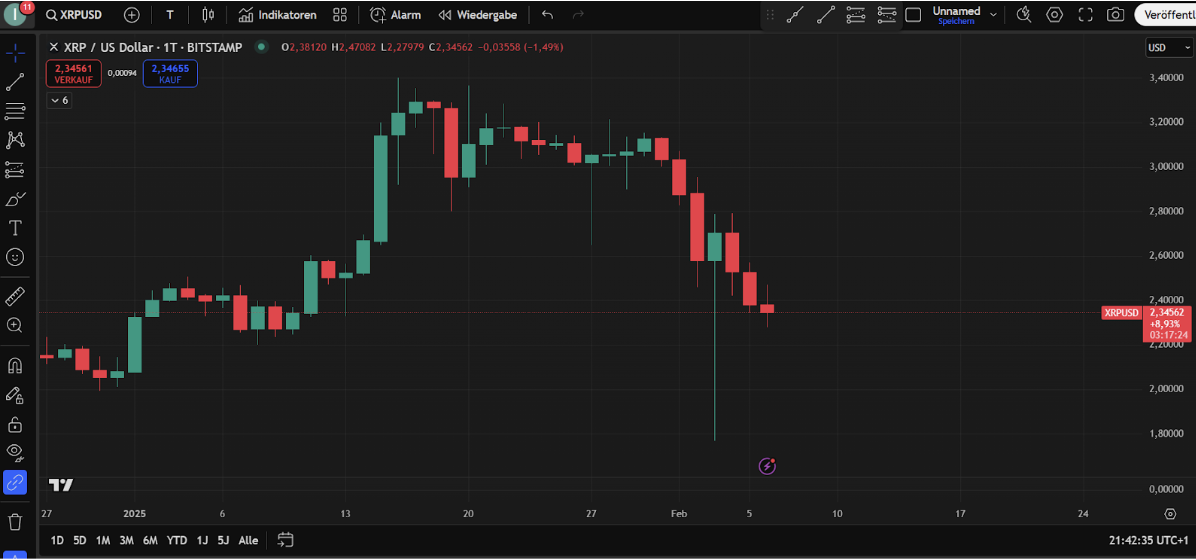Toggle hide all drawings eye icon
The height and width of the screenshot is (560, 1196).
click(15, 452)
